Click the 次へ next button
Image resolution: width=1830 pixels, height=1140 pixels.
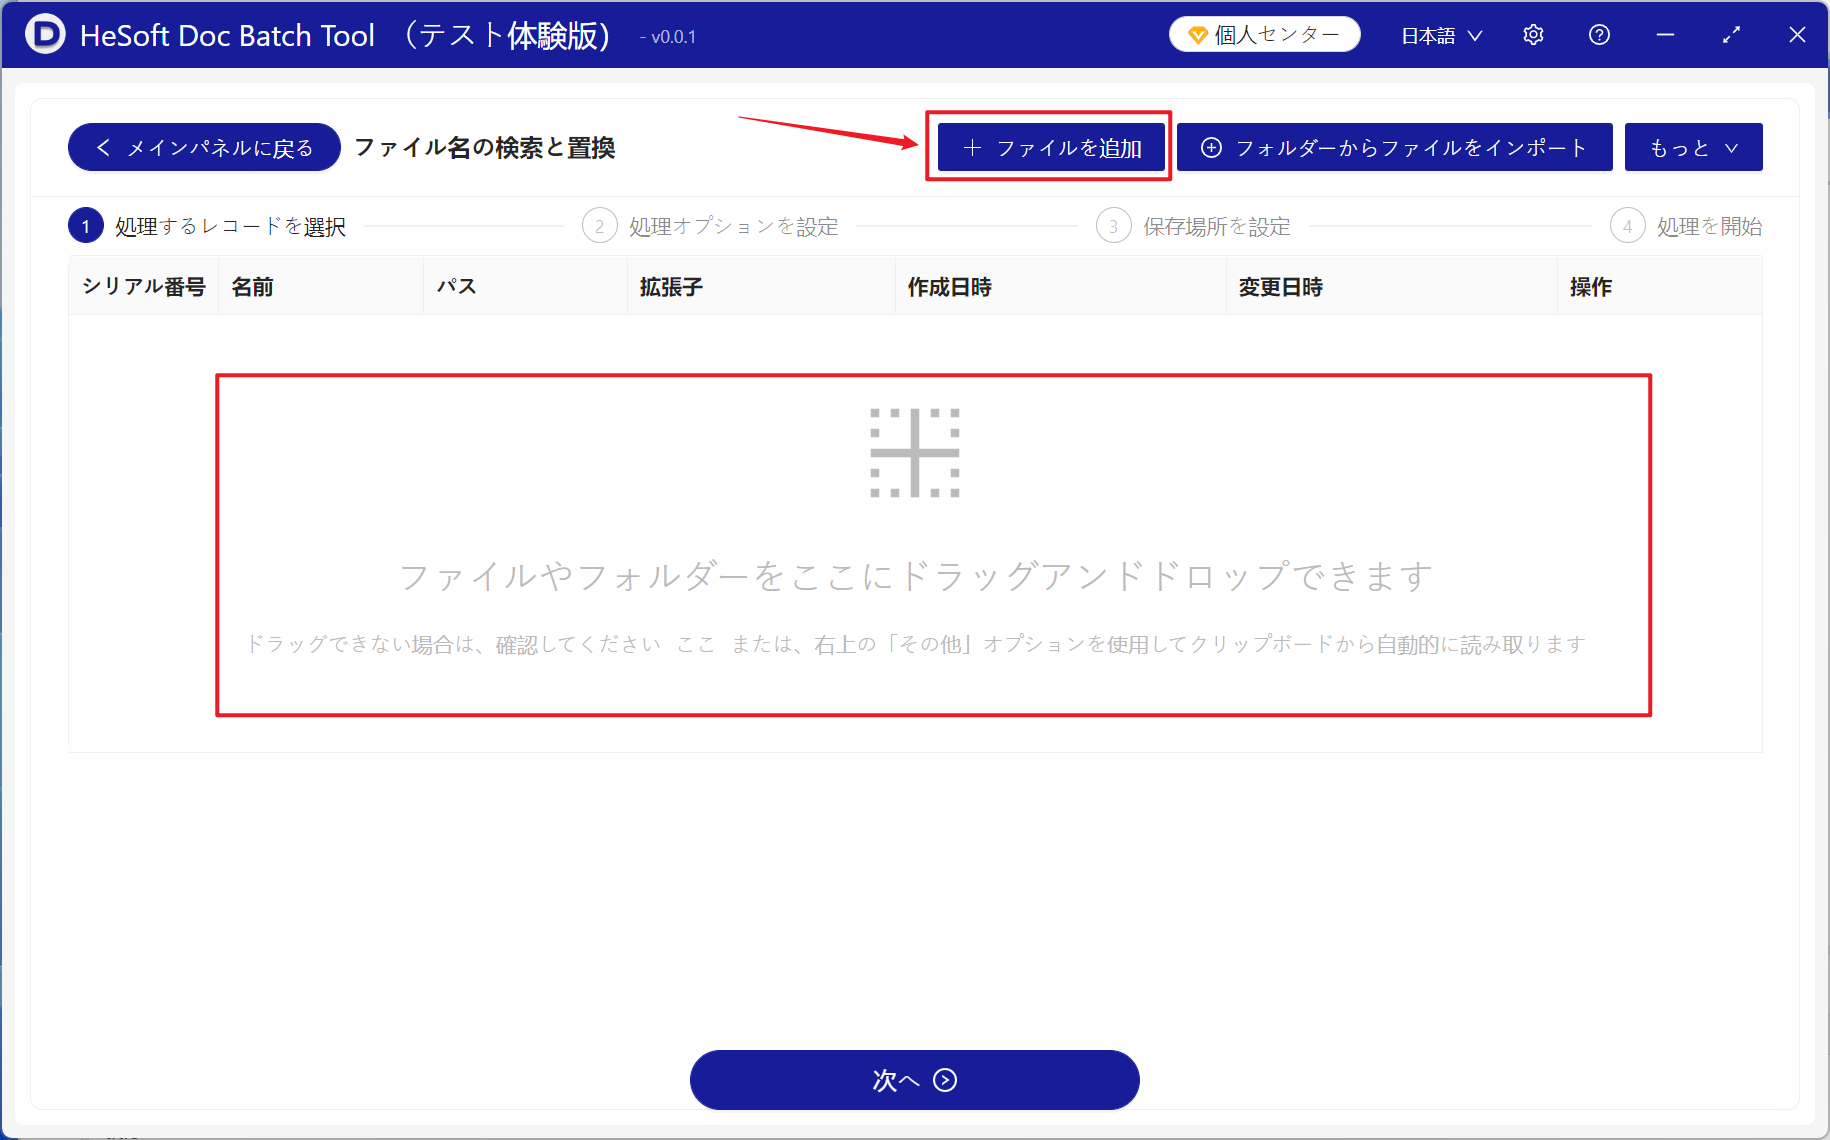(914, 1080)
